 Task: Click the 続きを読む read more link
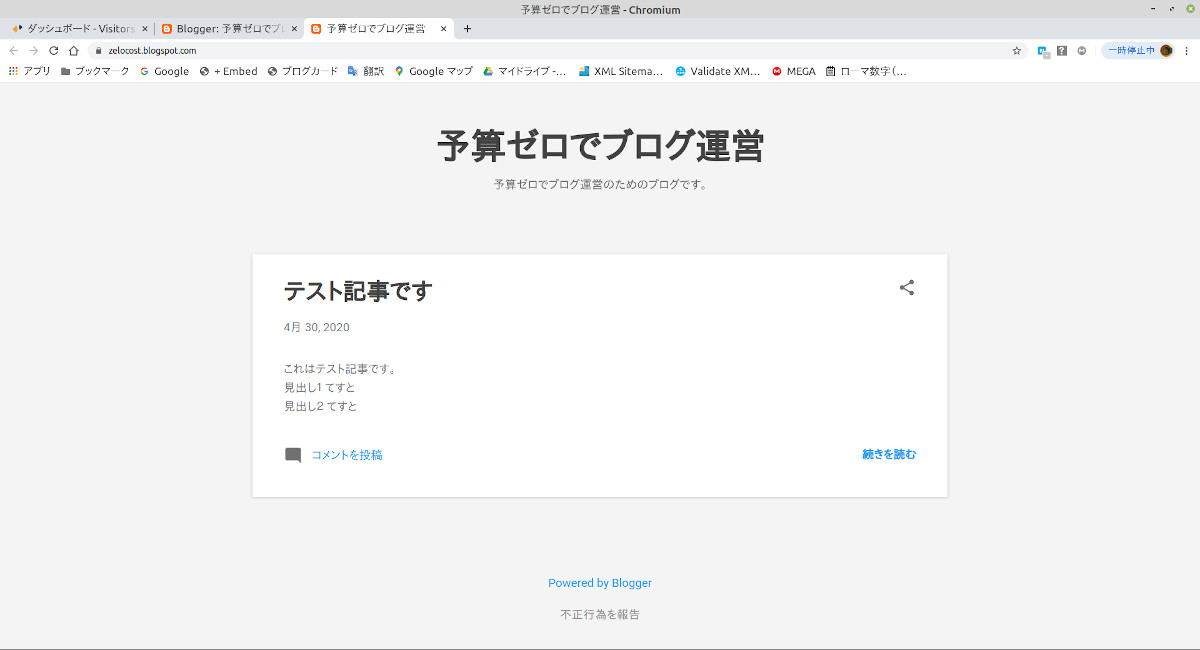(889, 454)
